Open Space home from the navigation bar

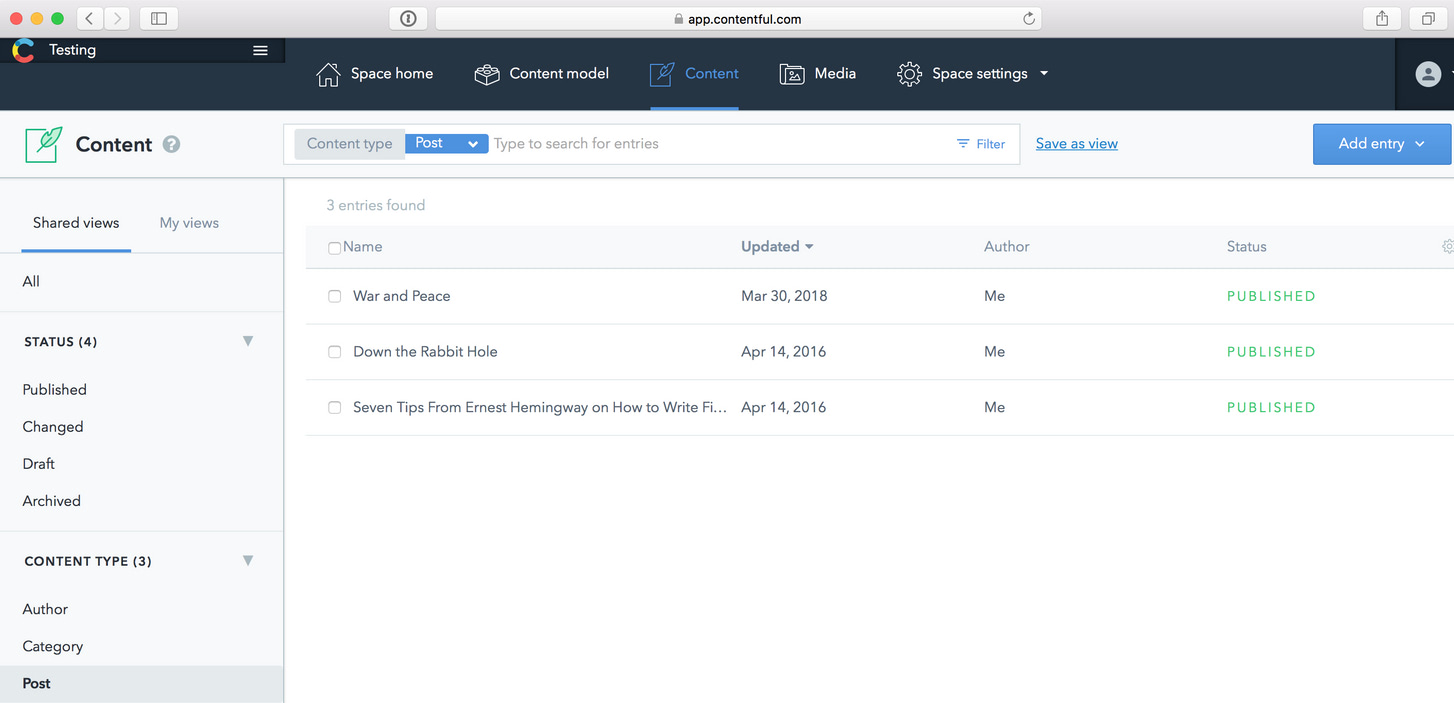(375, 73)
